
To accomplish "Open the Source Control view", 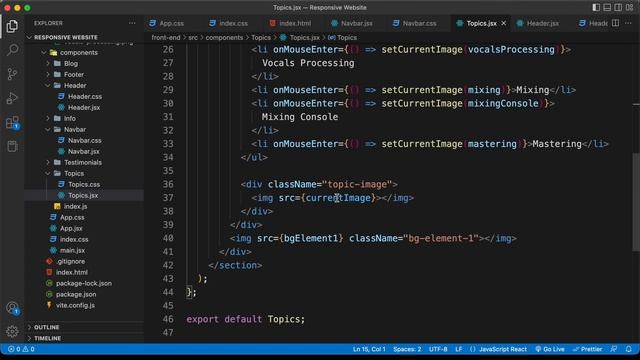I will coord(12,74).
